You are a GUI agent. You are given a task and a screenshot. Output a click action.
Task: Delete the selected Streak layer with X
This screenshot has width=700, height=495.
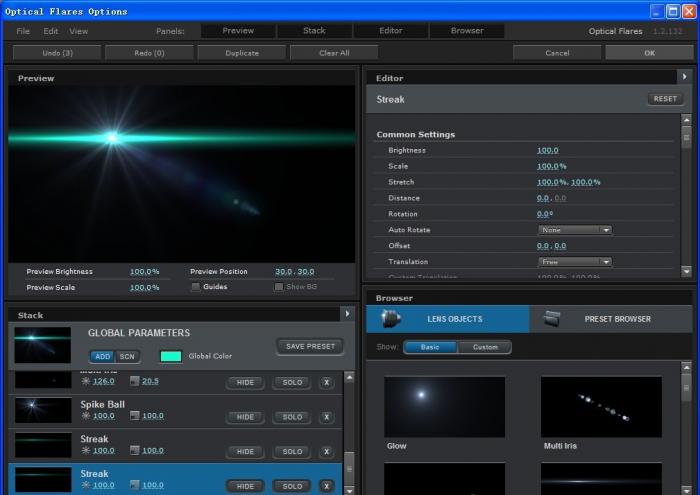point(326,486)
